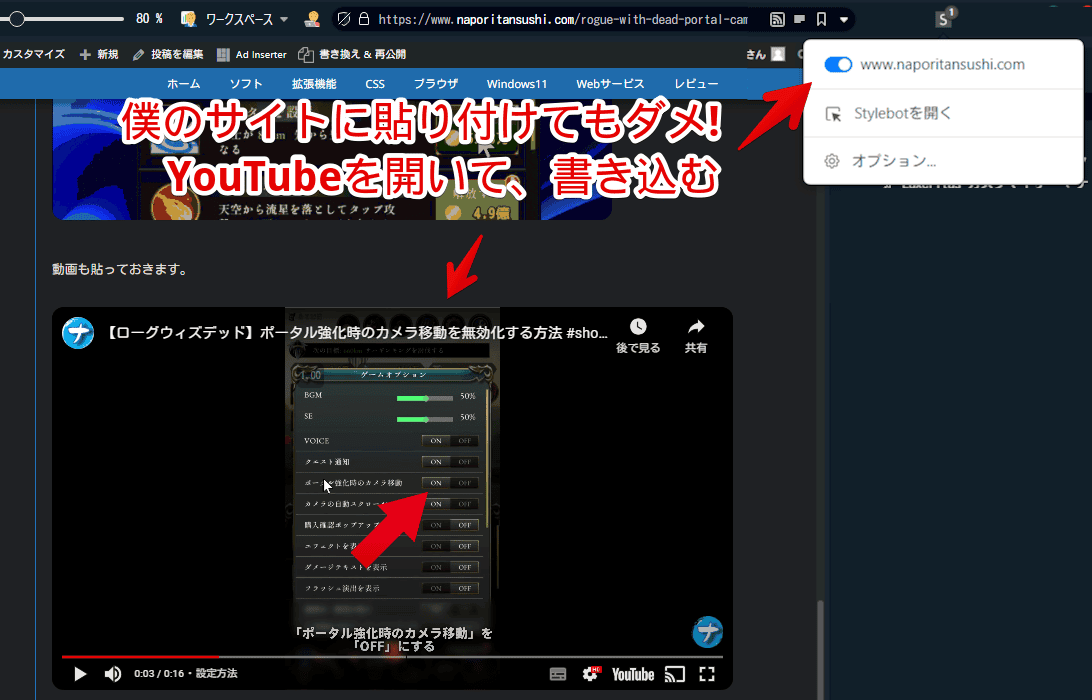
Task: Click the channel watermark logo on video
Action: 708,632
